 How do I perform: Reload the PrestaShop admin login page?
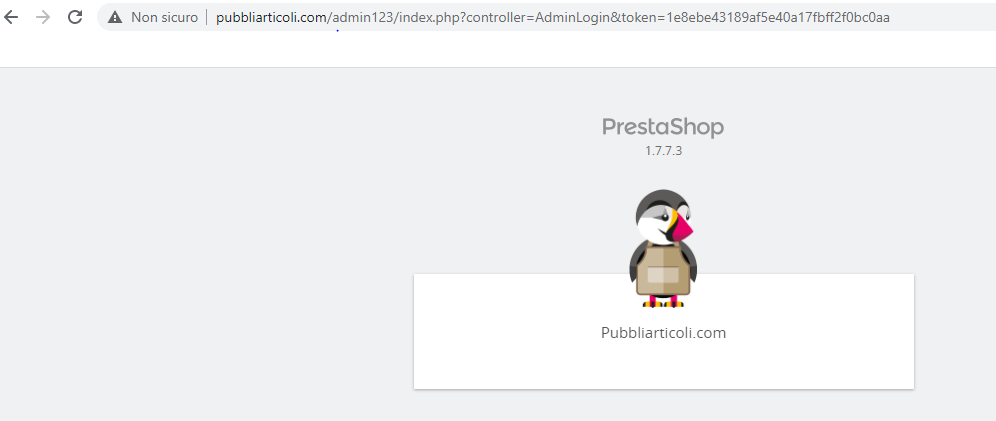[75, 17]
